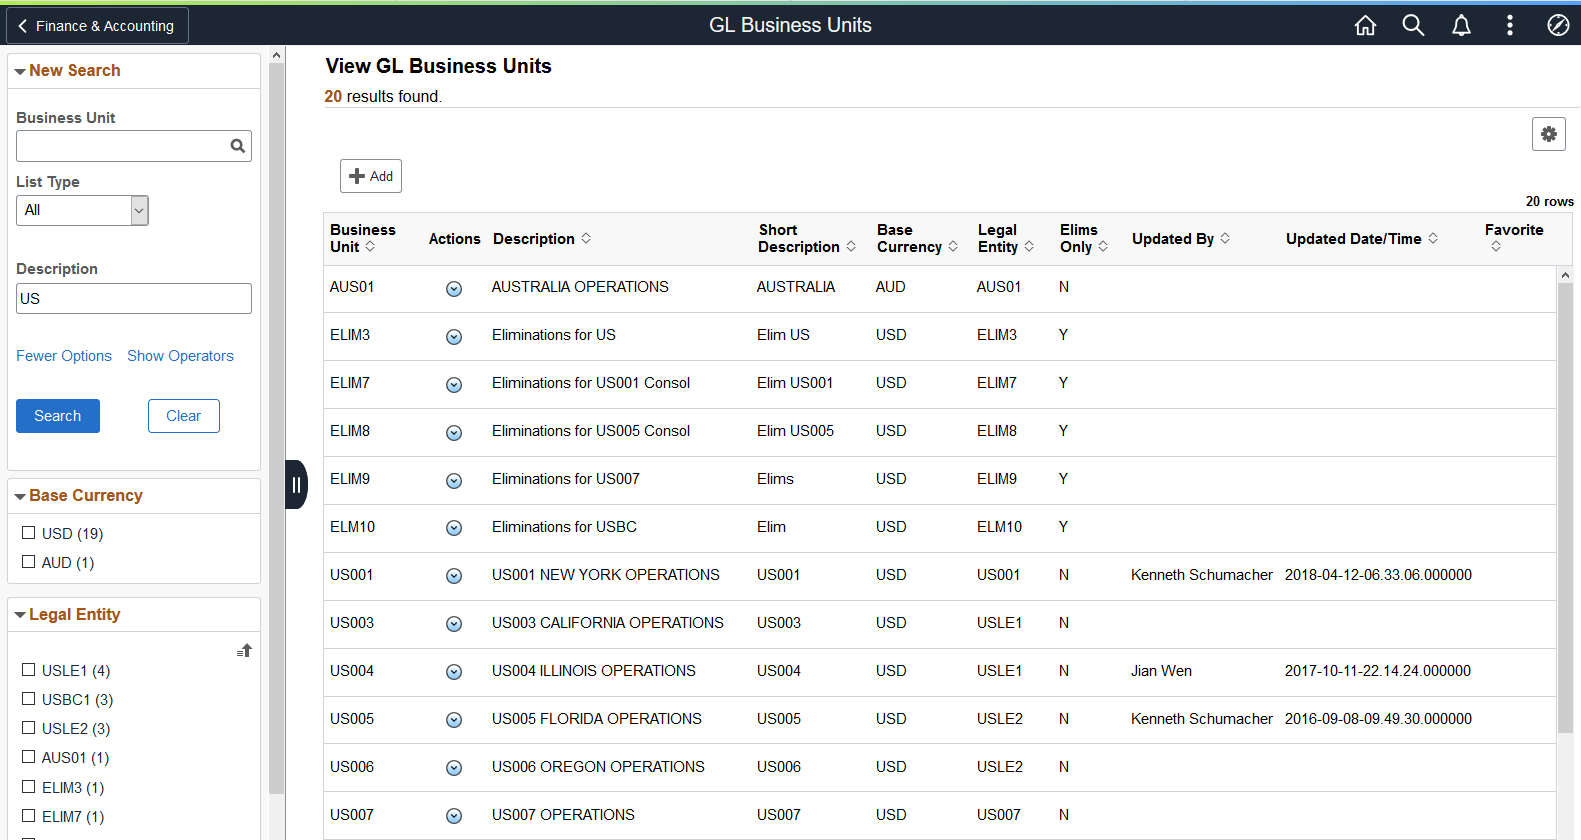Open the grid settings gear icon

click(1549, 134)
